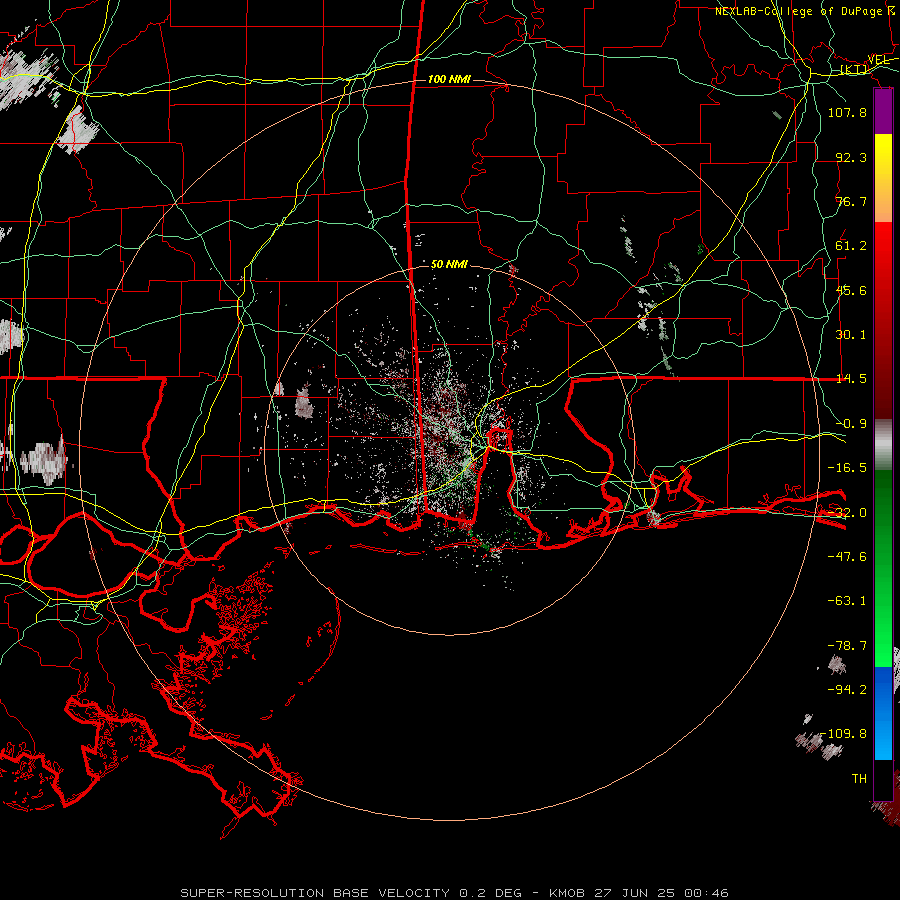Click the 14.5 value on velocity scale
The width and height of the screenshot is (900, 900).
click(x=851, y=379)
